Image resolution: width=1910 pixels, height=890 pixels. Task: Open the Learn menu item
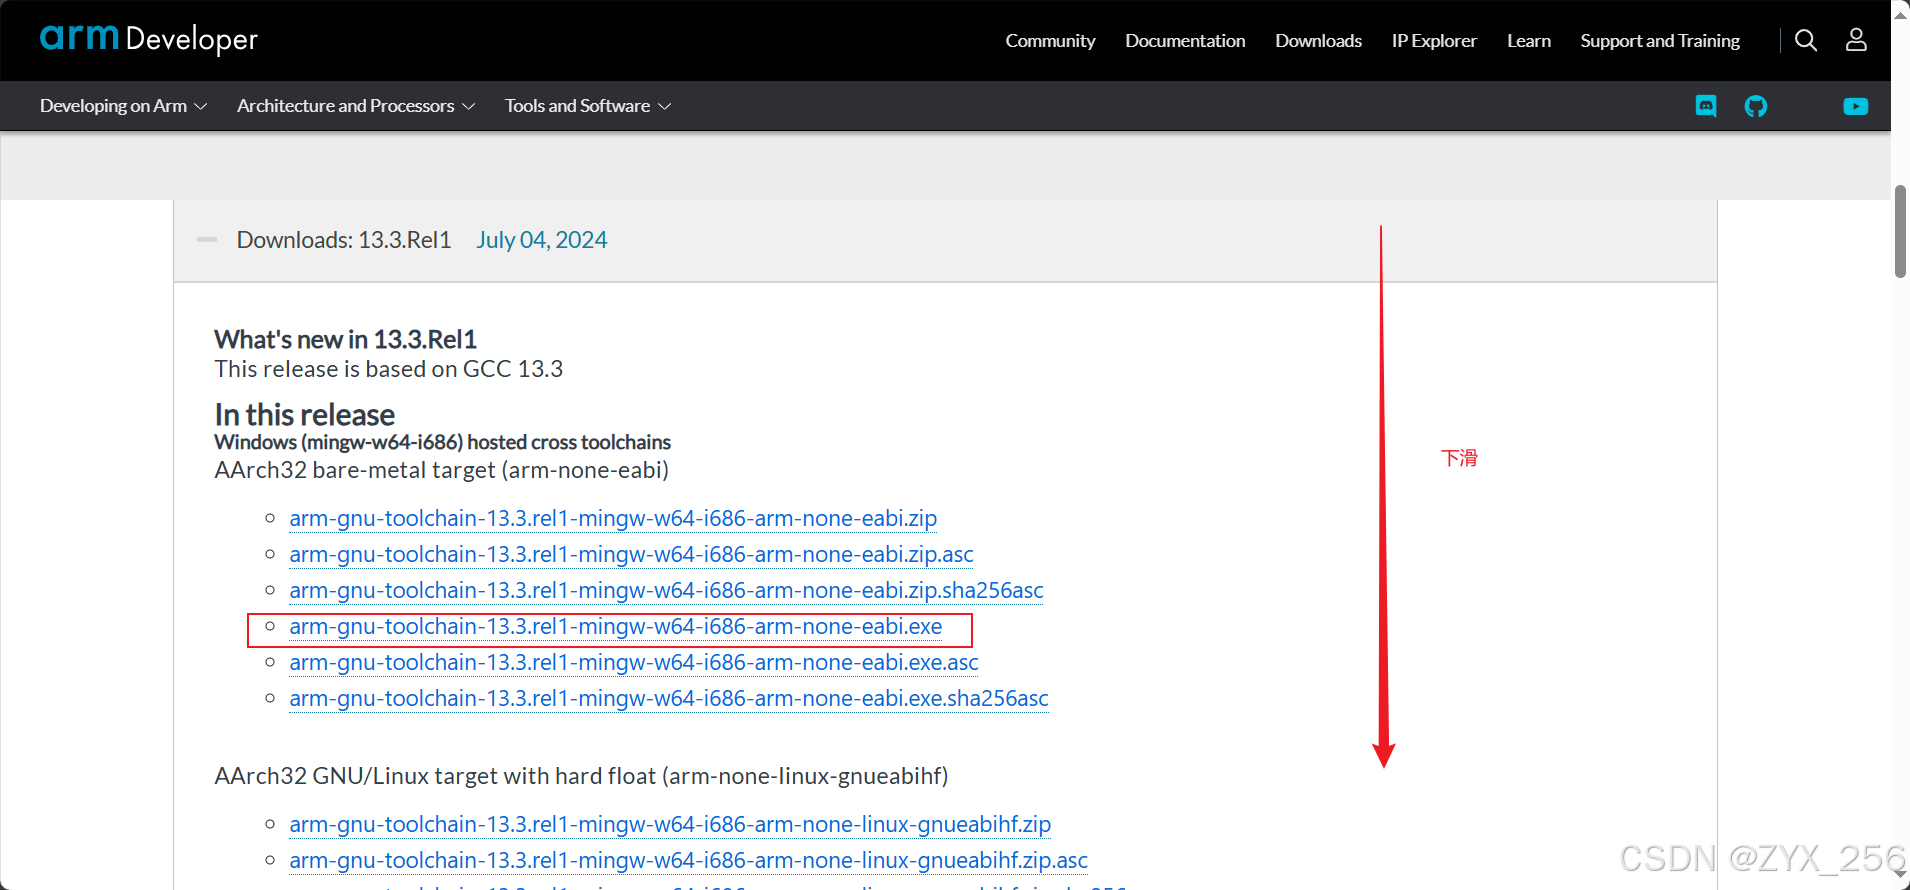tap(1529, 41)
